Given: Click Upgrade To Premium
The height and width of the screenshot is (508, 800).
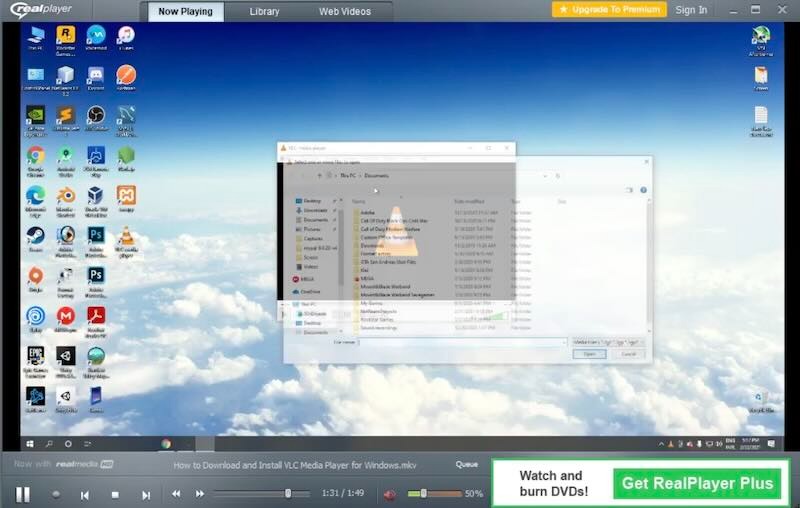Looking at the screenshot, I should coord(609,9).
